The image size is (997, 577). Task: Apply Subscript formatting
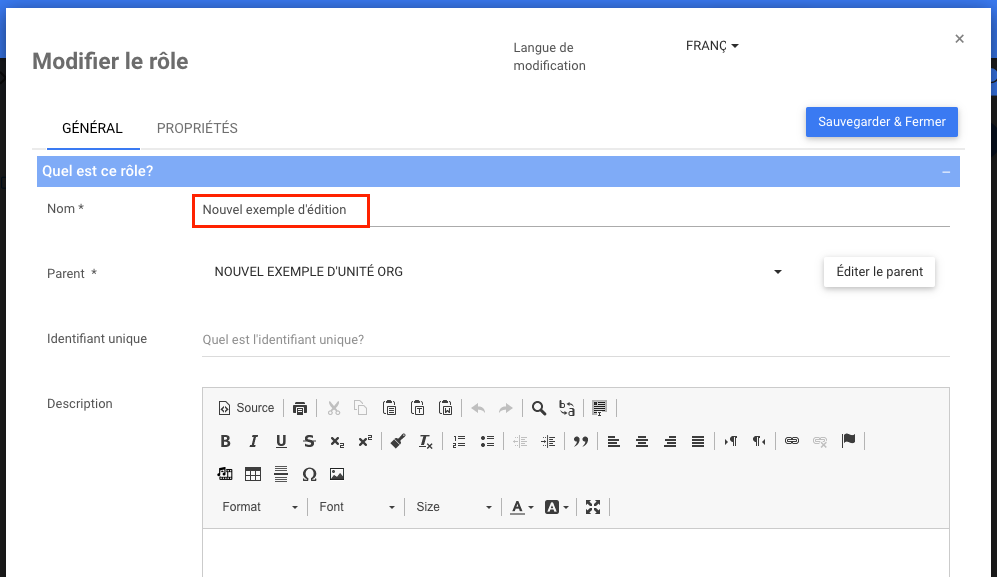coord(337,441)
